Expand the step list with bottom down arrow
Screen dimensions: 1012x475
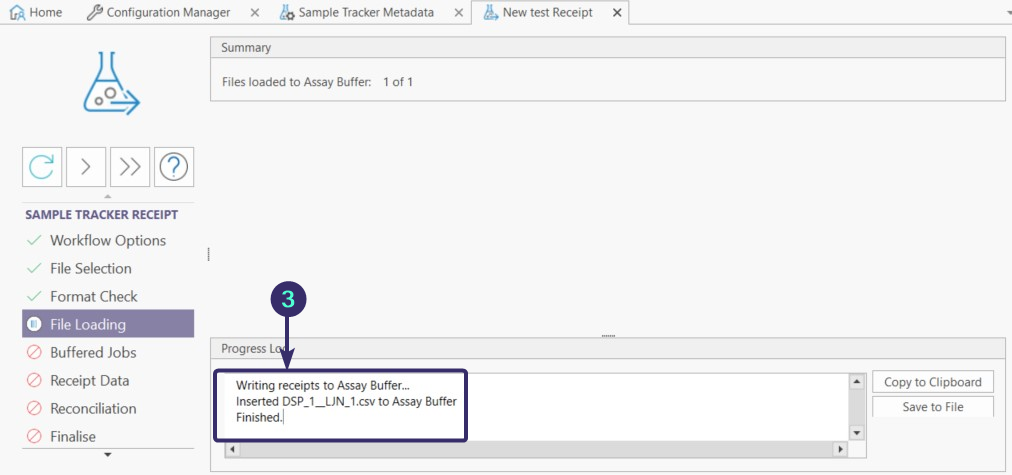108,455
